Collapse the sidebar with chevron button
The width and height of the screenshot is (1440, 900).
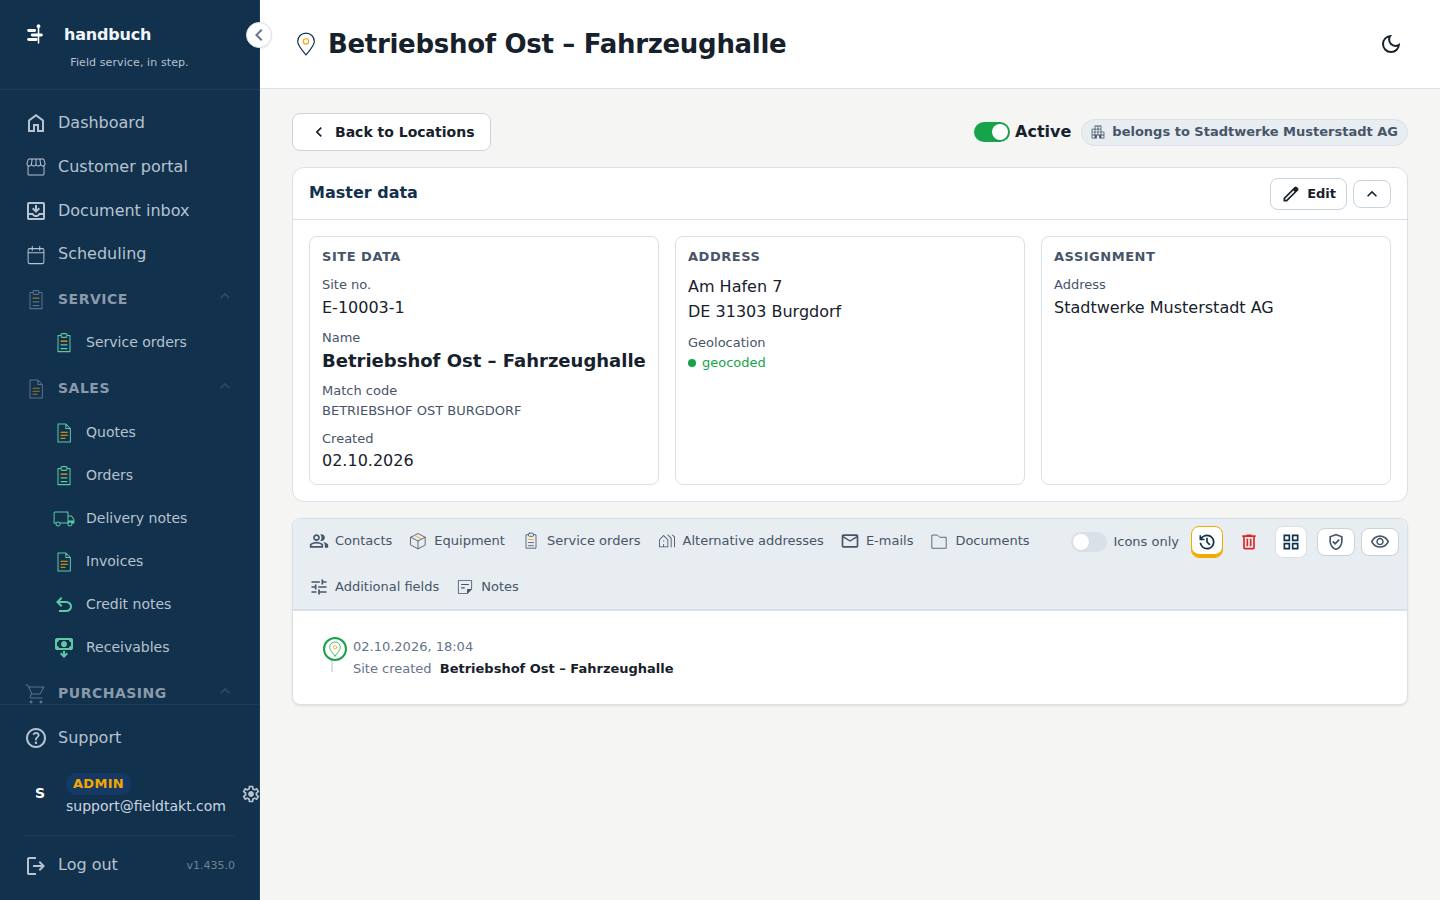pos(259,35)
